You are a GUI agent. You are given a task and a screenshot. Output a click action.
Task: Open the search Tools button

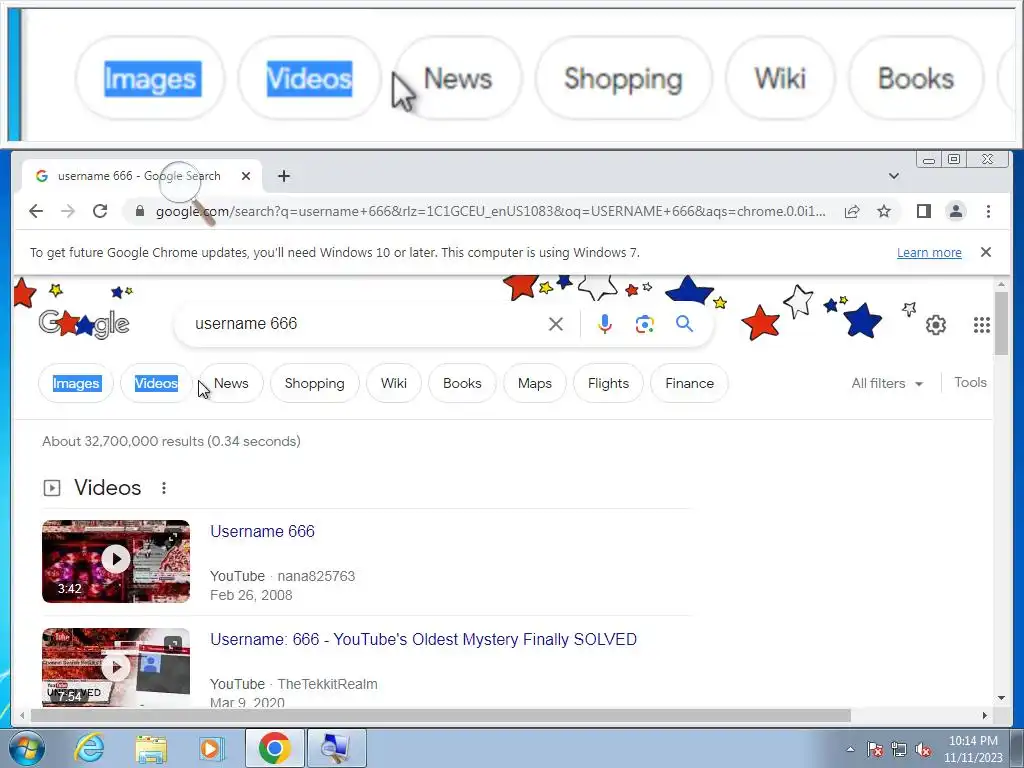(x=970, y=383)
